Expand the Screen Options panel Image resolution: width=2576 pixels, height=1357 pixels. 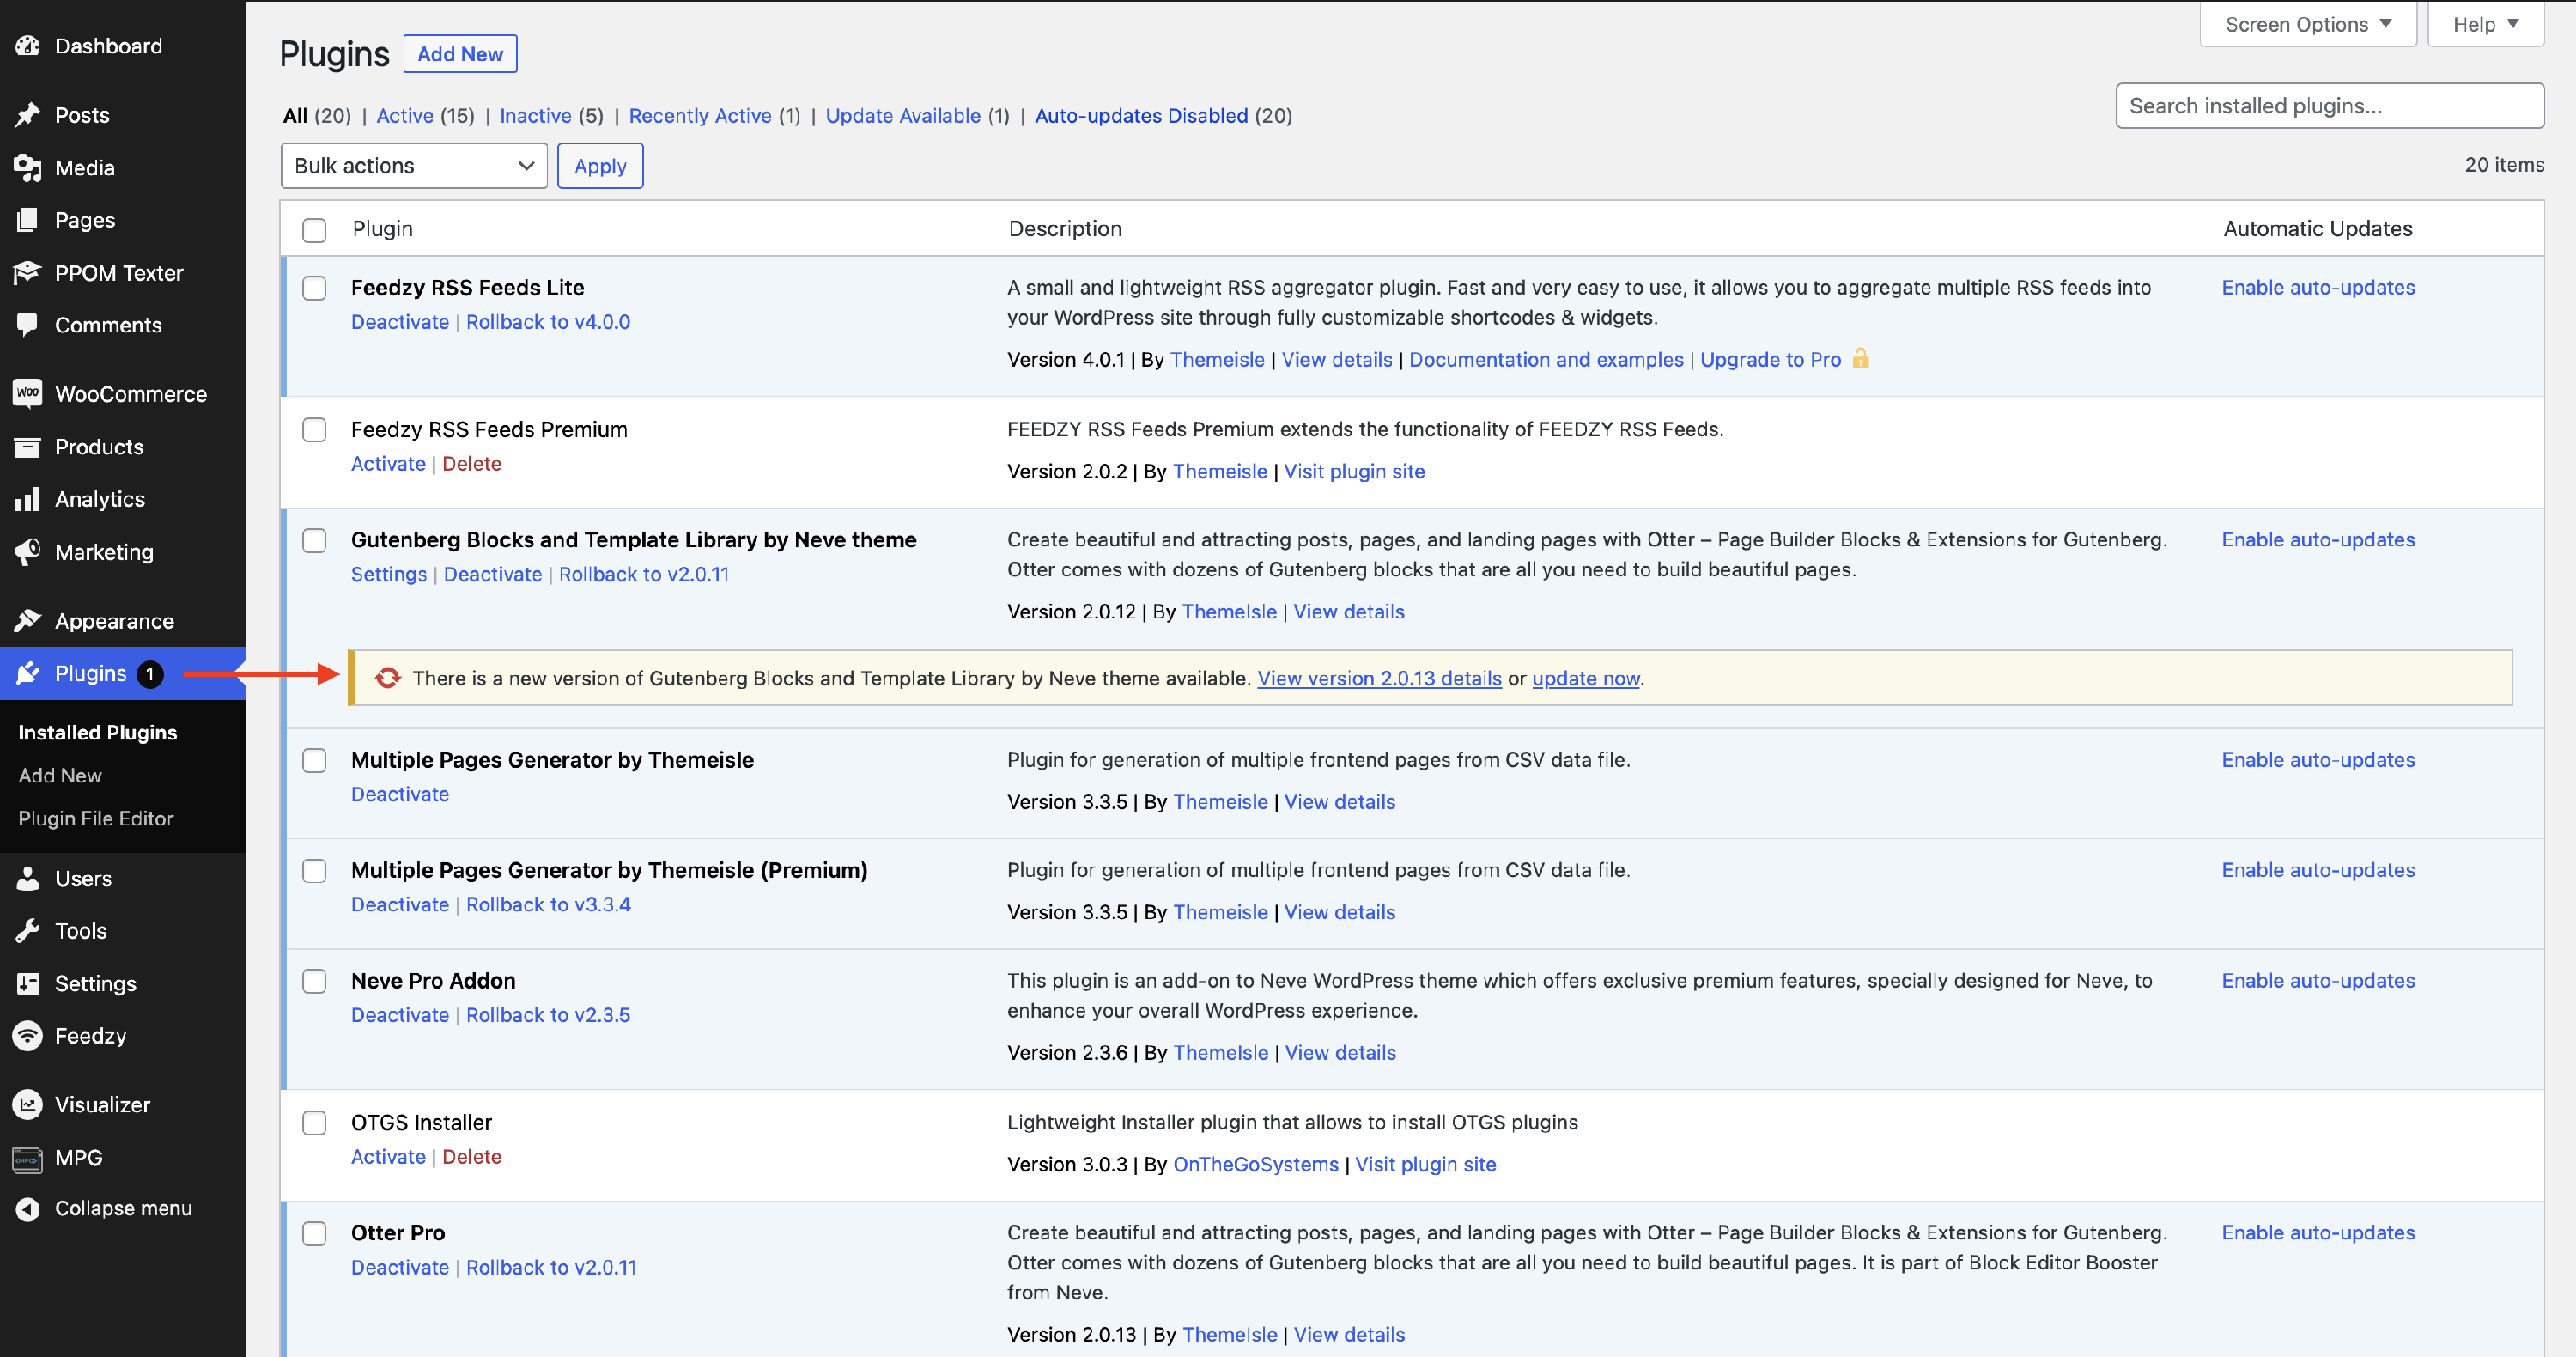coord(2307,24)
